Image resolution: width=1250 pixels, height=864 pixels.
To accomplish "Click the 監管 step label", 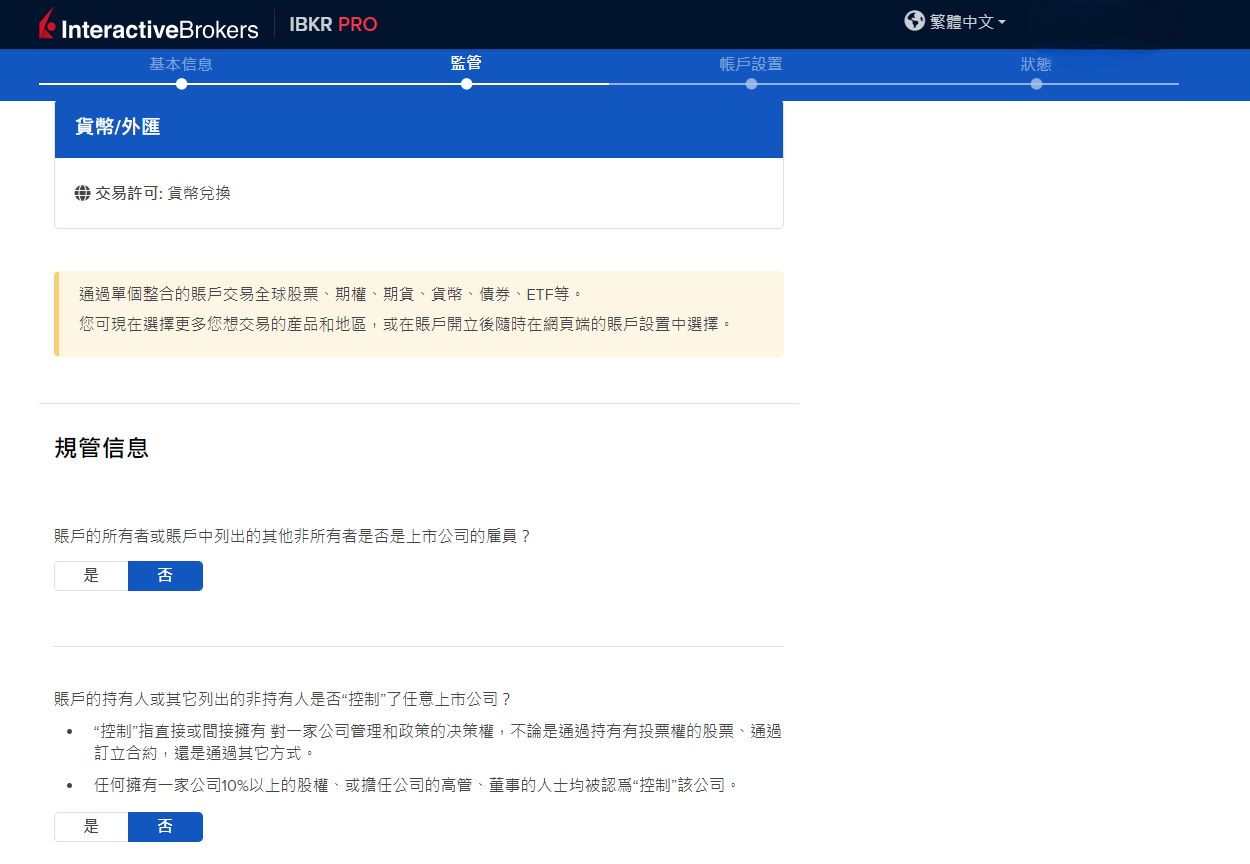I will [466, 63].
